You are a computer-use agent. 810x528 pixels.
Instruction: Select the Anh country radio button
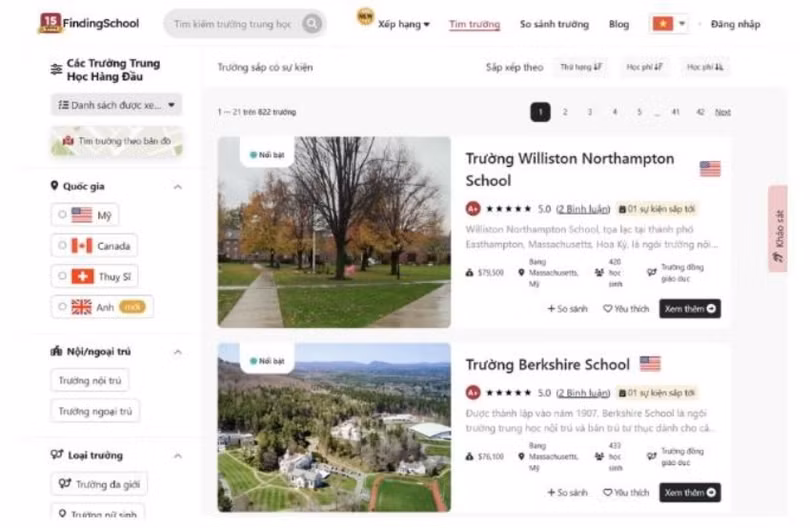click(62, 307)
